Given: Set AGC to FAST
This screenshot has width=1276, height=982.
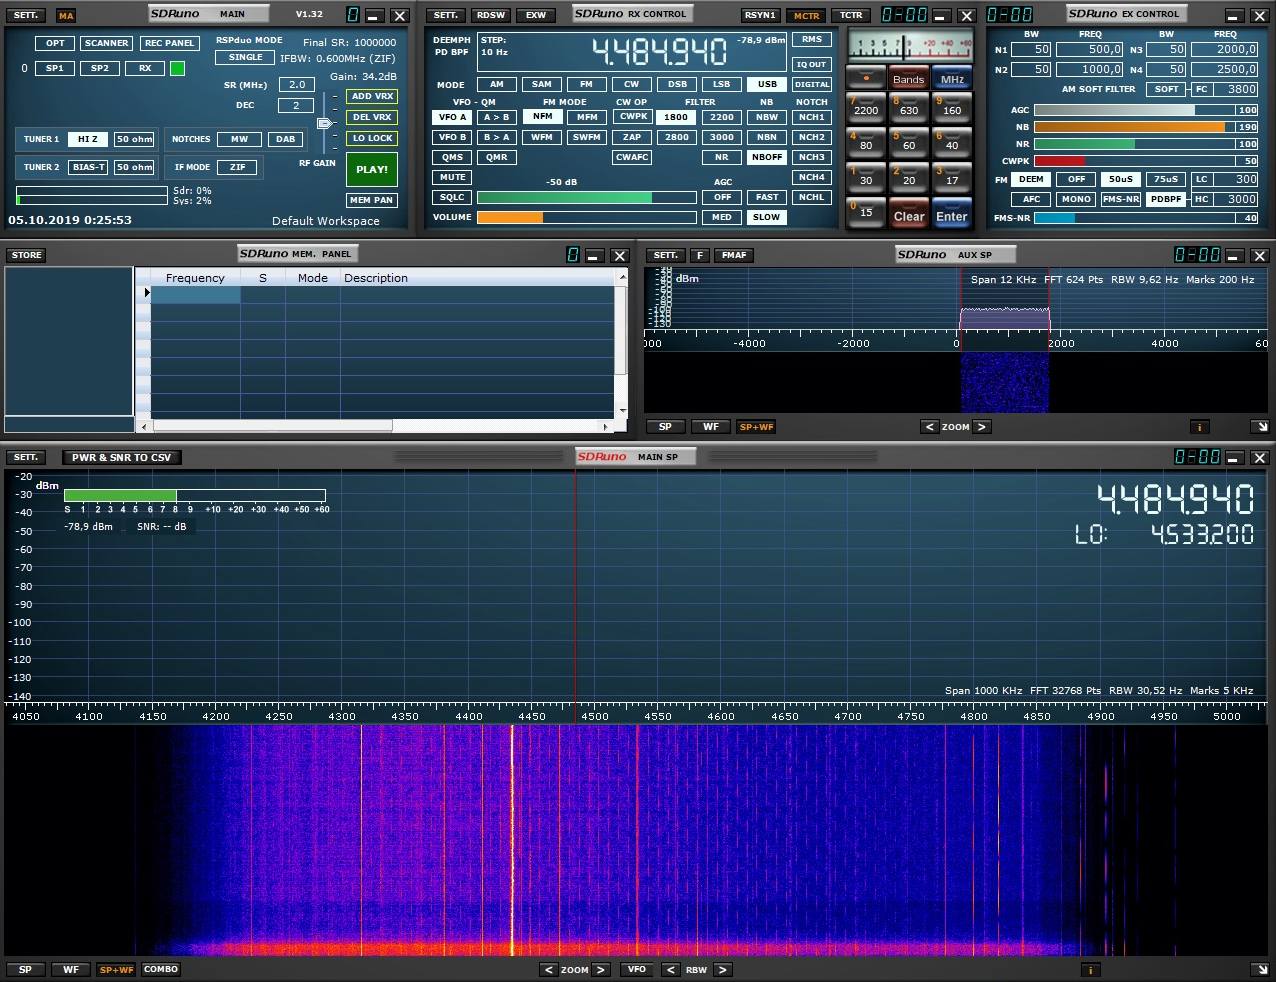Looking at the screenshot, I should 767,197.
